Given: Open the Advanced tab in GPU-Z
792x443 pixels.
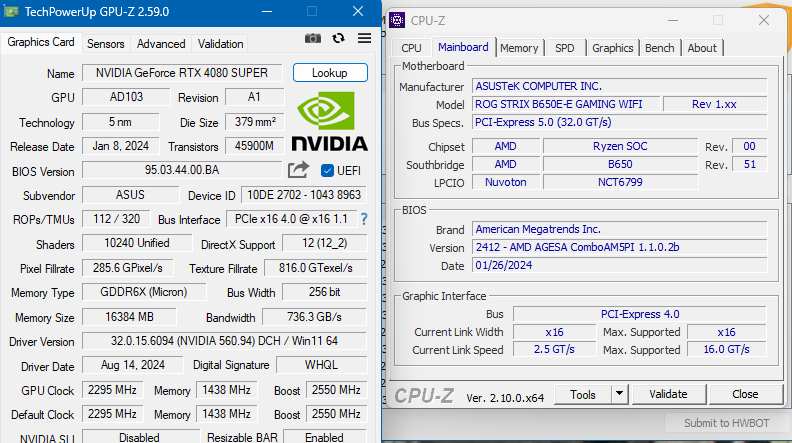Looking at the screenshot, I should pyautogui.click(x=161, y=44).
